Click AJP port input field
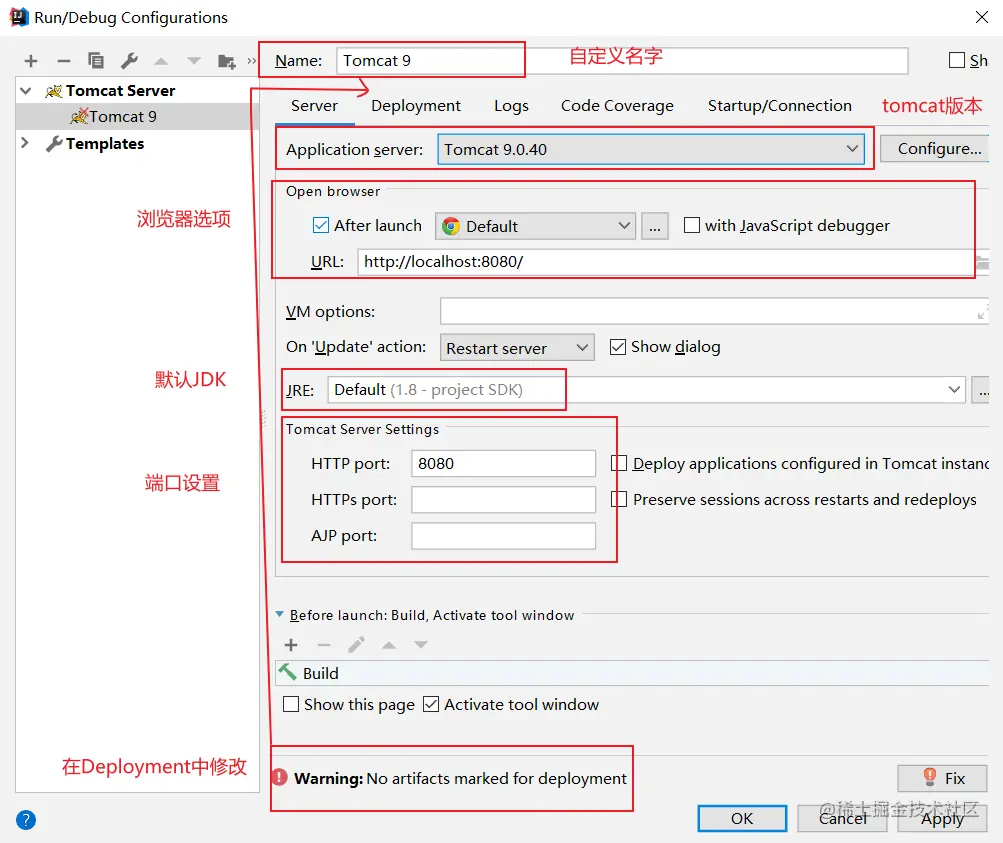Screen dimensions: 1003x843 pos(503,536)
